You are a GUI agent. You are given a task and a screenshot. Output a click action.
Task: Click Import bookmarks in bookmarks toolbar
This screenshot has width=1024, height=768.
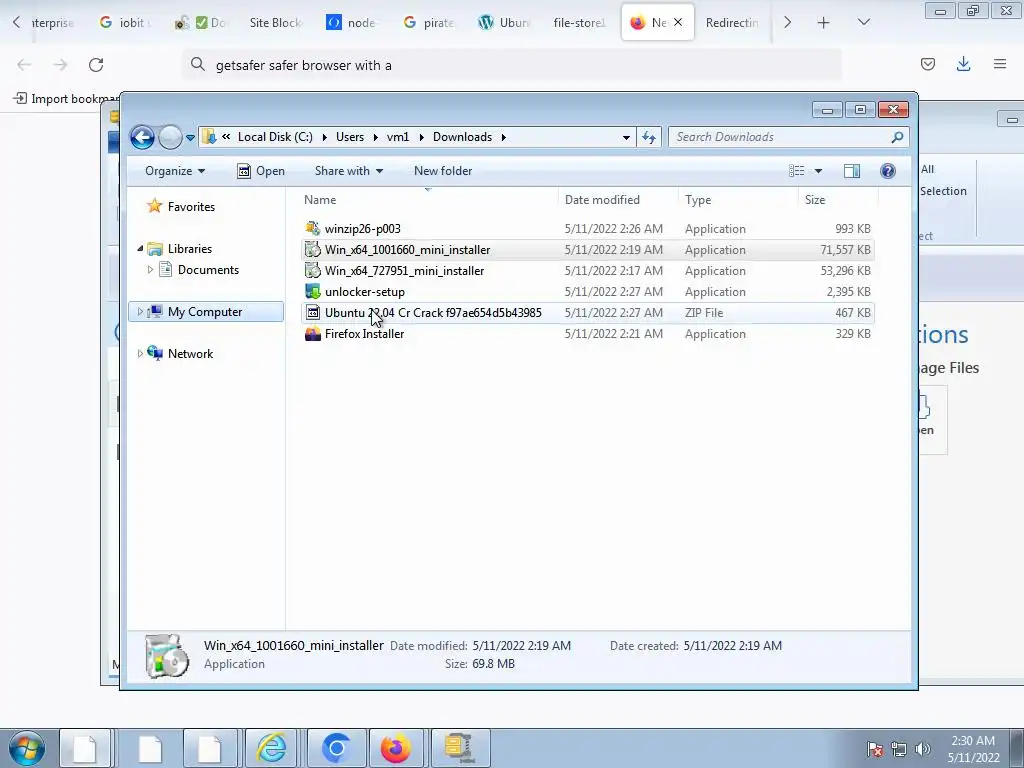coord(65,99)
